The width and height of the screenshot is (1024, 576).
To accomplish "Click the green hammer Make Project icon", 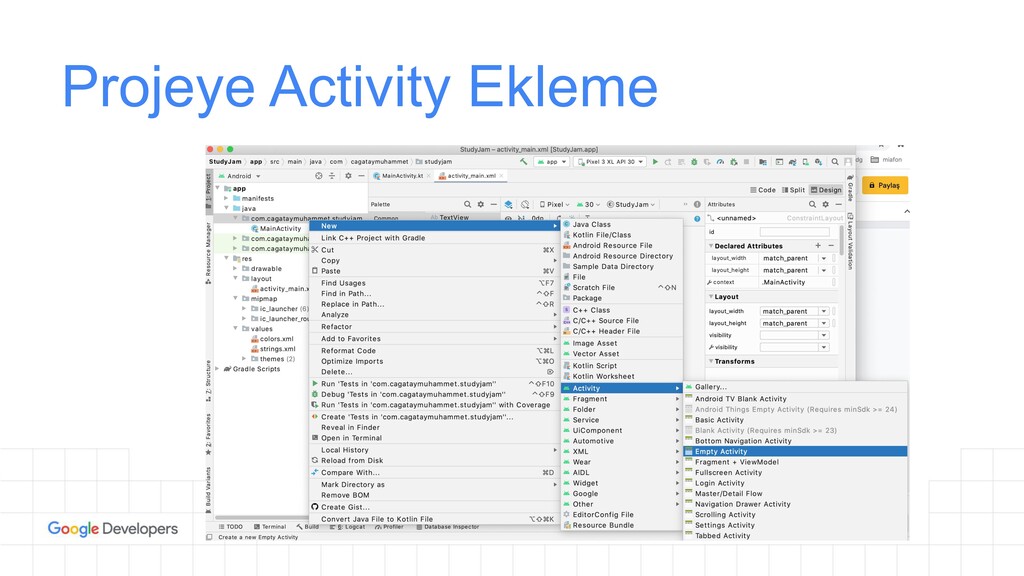I will 523,161.
